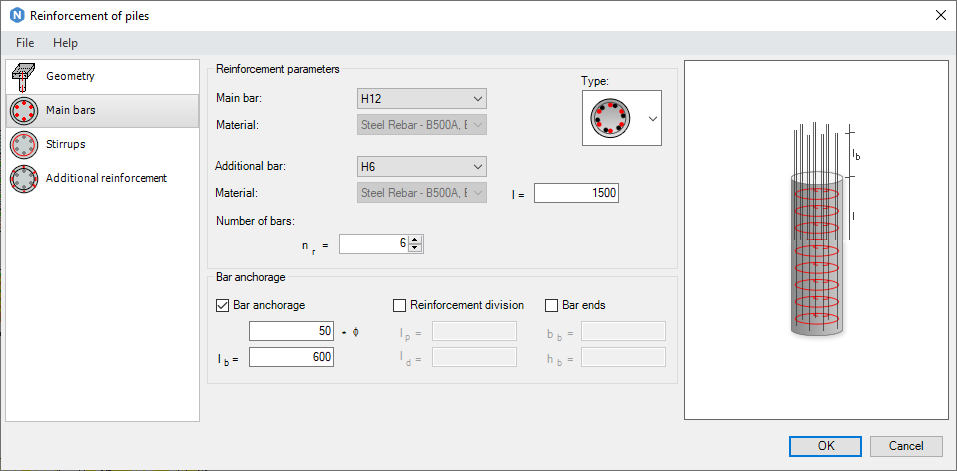Click the Additional reinforcement icon

(23, 179)
